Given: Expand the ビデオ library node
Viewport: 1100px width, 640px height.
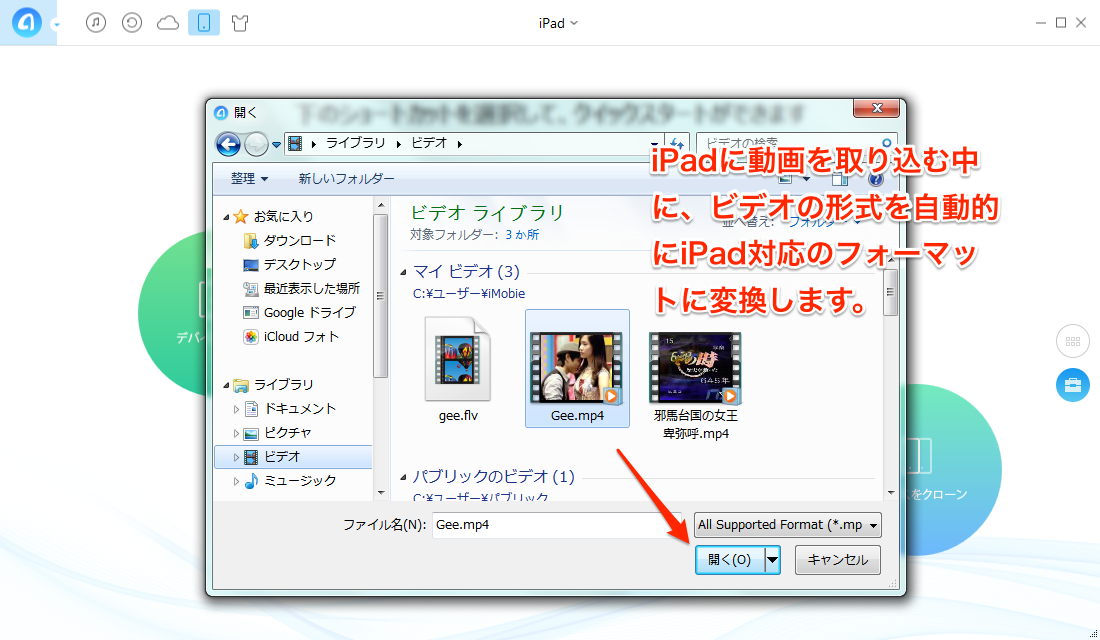Looking at the screenshot, I should pos(236,458).
